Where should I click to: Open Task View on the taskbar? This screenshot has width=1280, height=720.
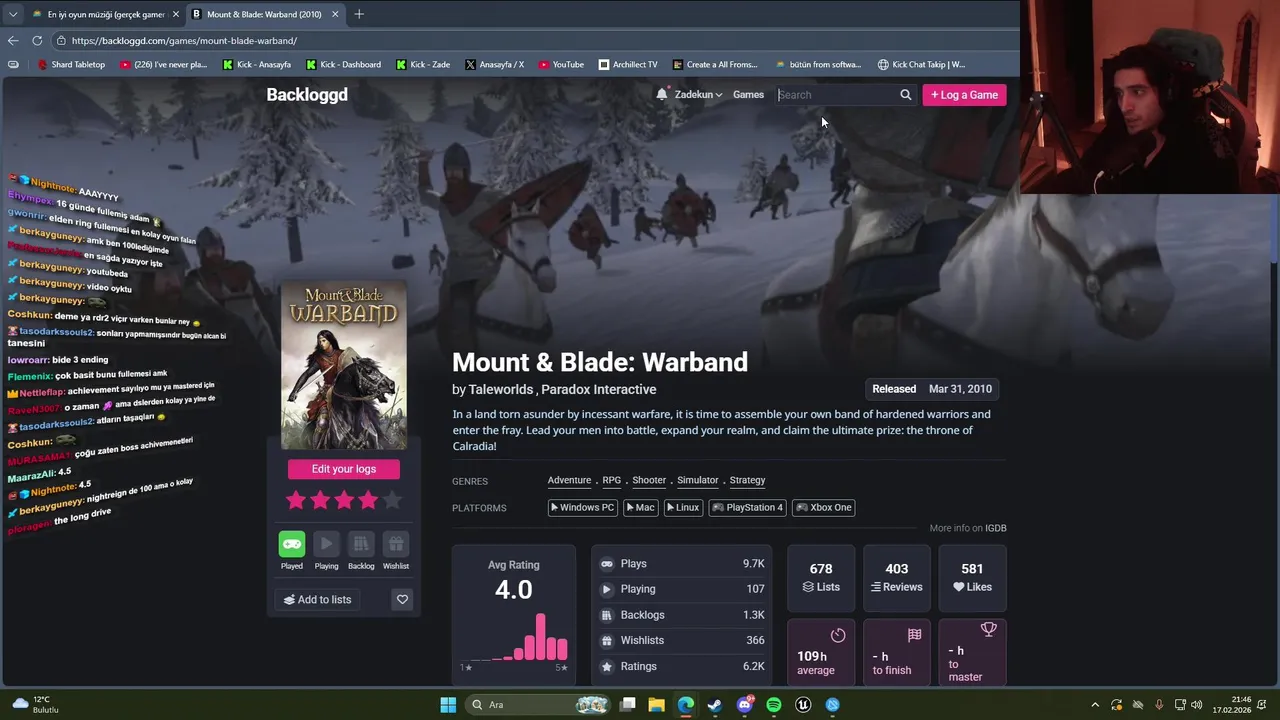point(627,705)
